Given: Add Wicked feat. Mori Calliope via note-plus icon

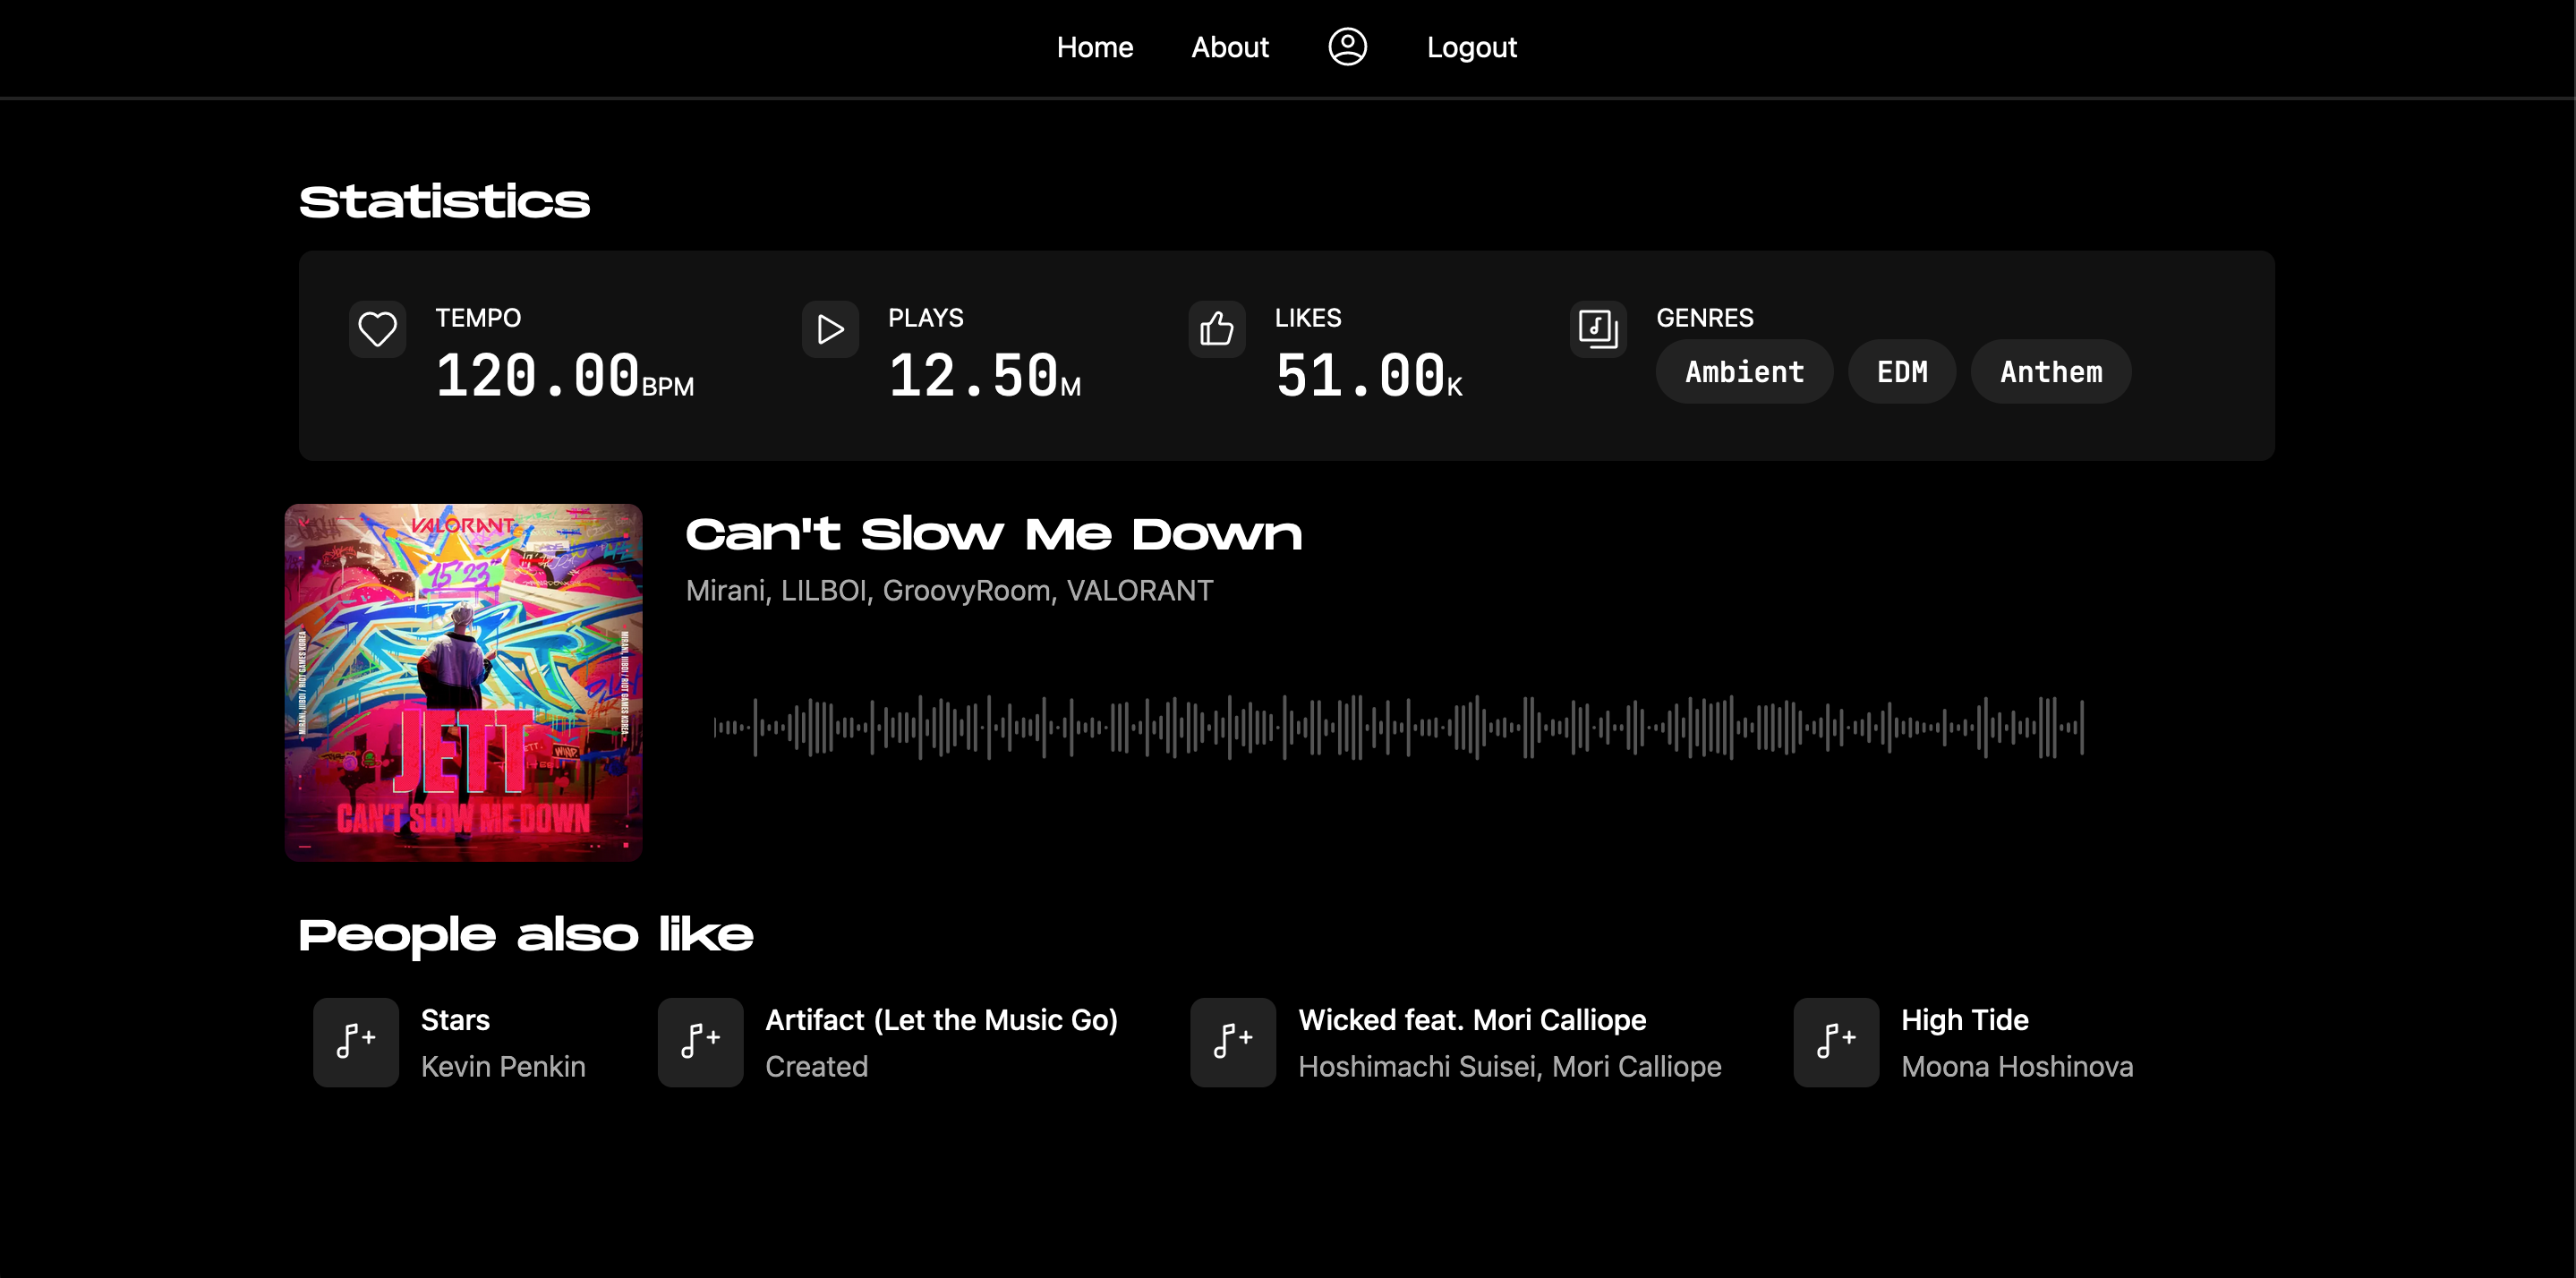Looking at the screenshot, I should click(1232, 1041).
